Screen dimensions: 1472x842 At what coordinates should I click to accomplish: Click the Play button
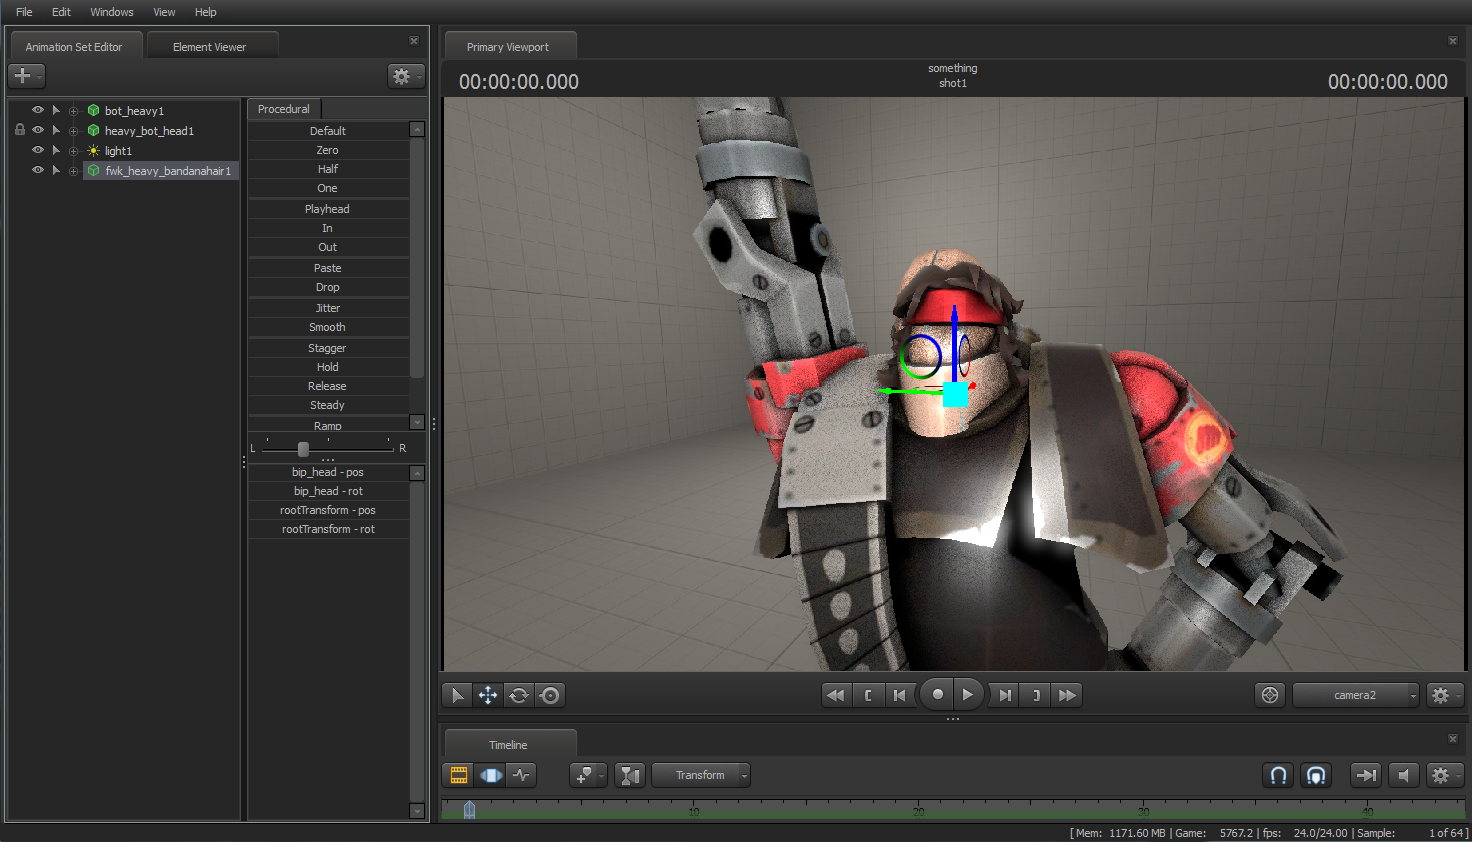click(968, 695)
